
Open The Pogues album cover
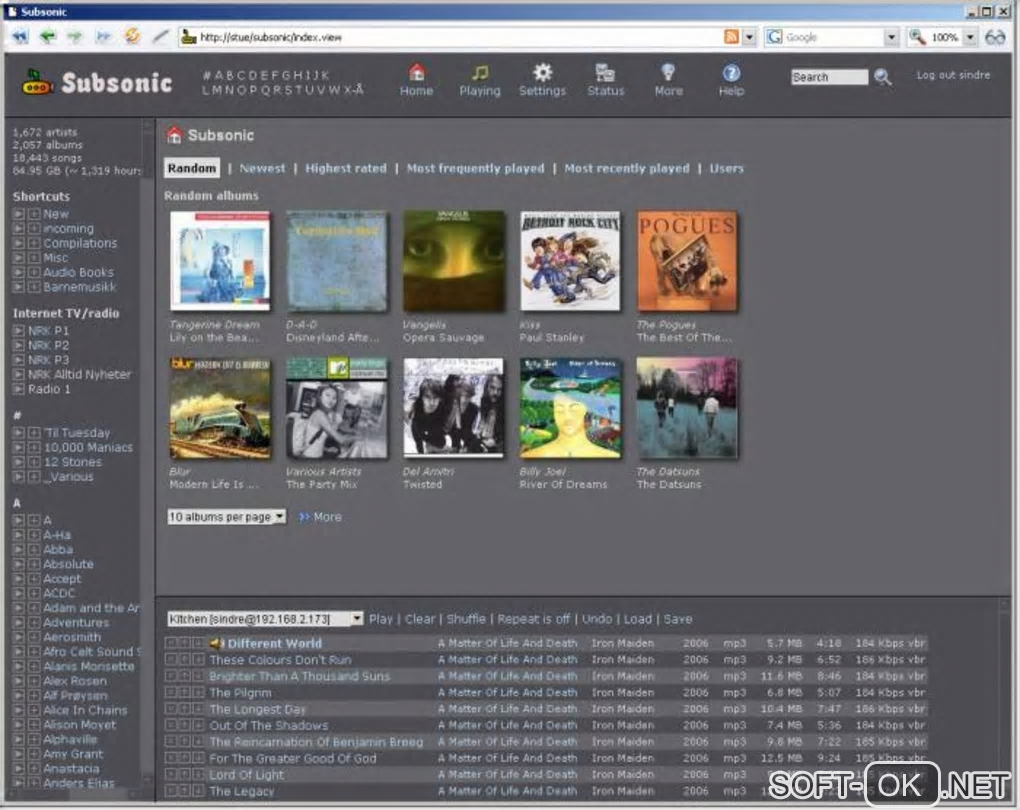point(686,261)
